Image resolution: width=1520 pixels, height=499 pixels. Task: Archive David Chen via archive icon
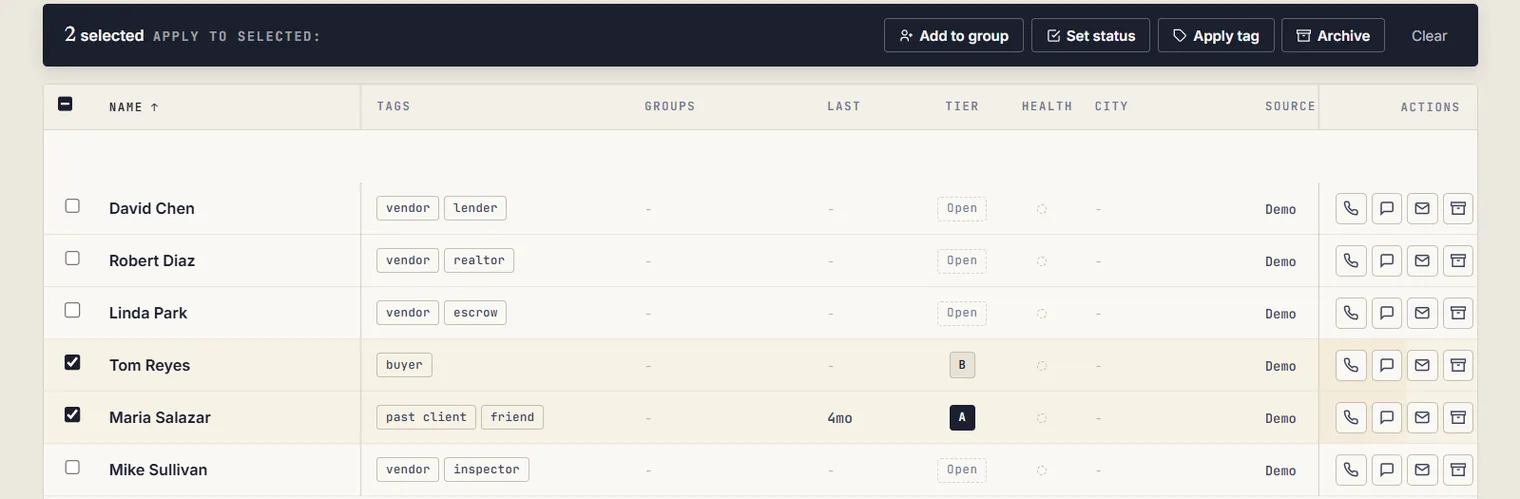[1458, 208]
